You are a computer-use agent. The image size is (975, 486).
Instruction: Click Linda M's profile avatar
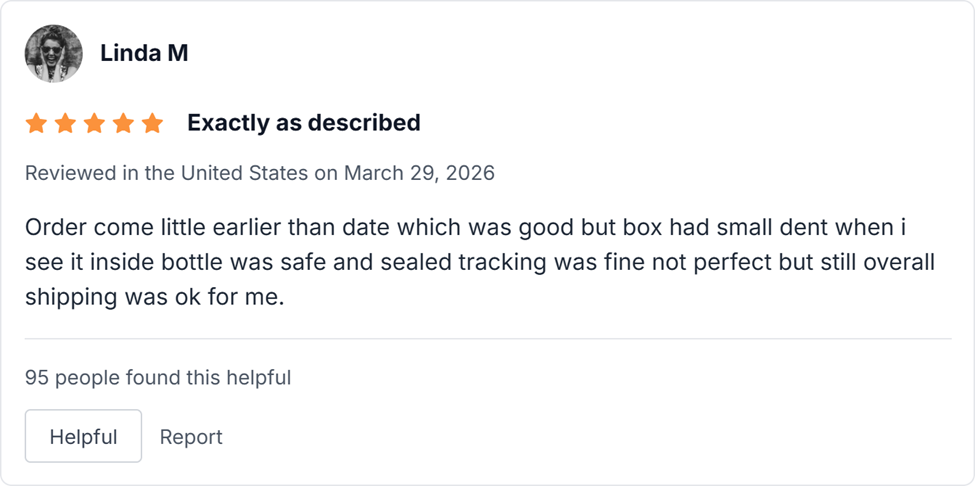(54, 54)
